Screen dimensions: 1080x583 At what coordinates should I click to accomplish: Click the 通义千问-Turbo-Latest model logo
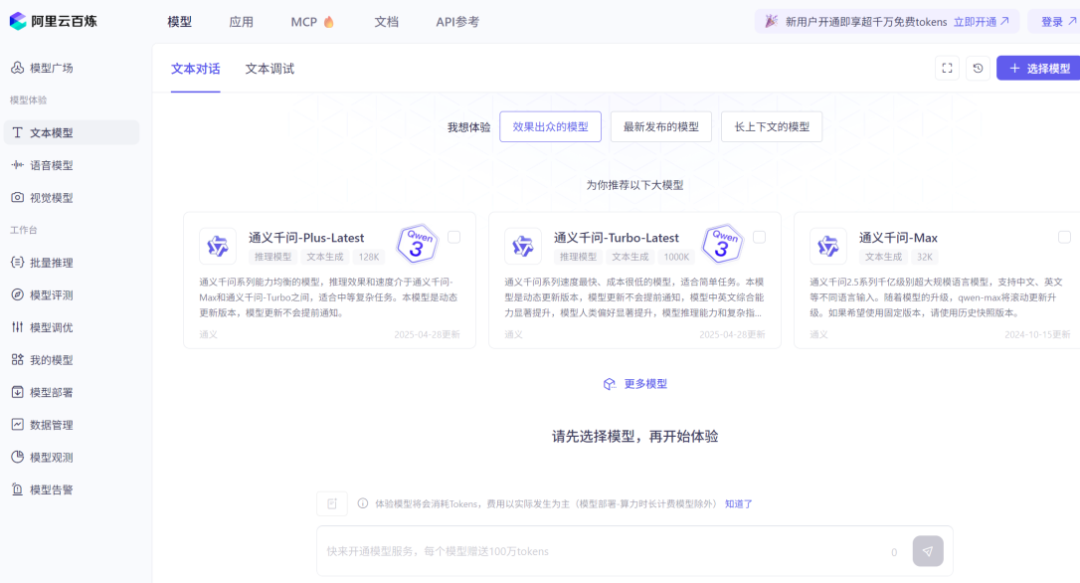523,246
